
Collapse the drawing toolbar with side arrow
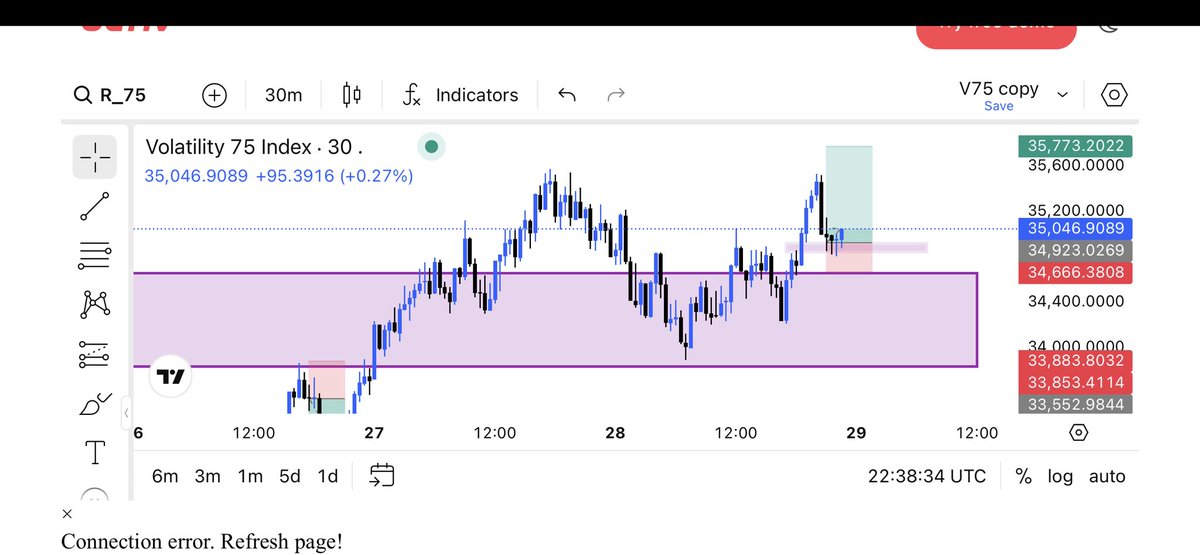click(x=126, y=412)
